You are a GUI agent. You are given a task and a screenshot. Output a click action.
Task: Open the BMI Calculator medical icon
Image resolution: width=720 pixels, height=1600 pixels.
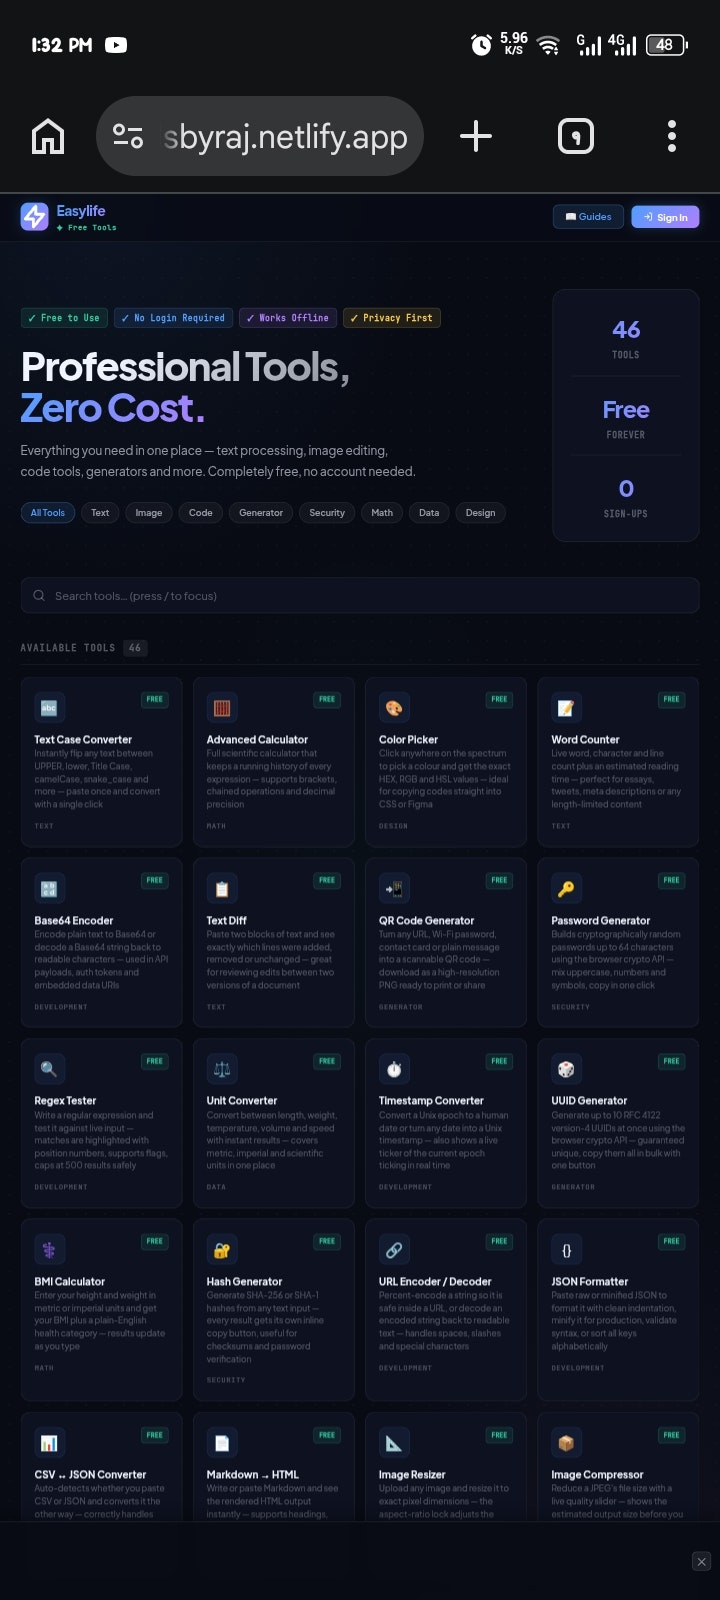click(49, 1250)
